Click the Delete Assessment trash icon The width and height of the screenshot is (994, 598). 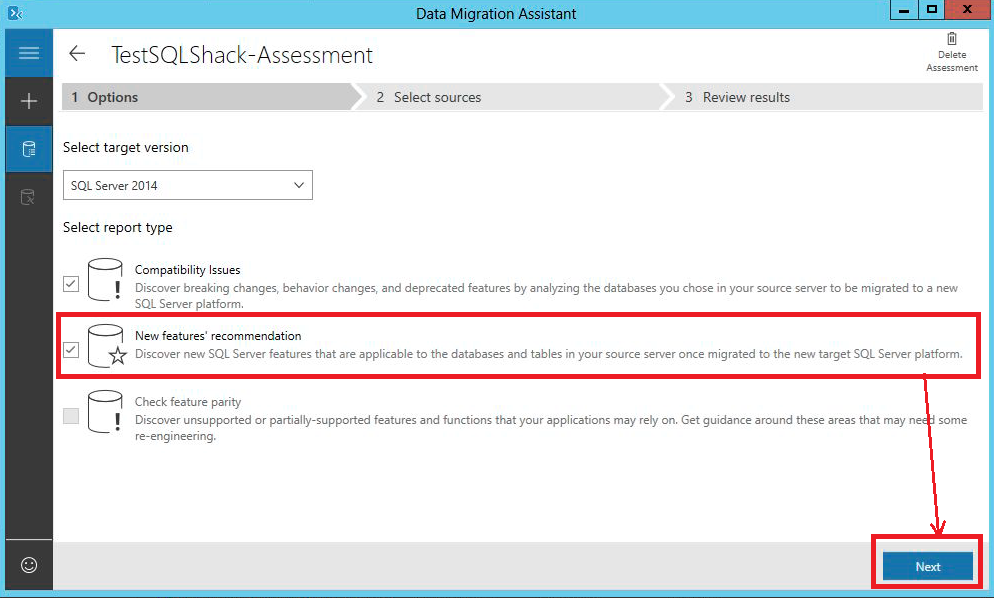point(952,39)
